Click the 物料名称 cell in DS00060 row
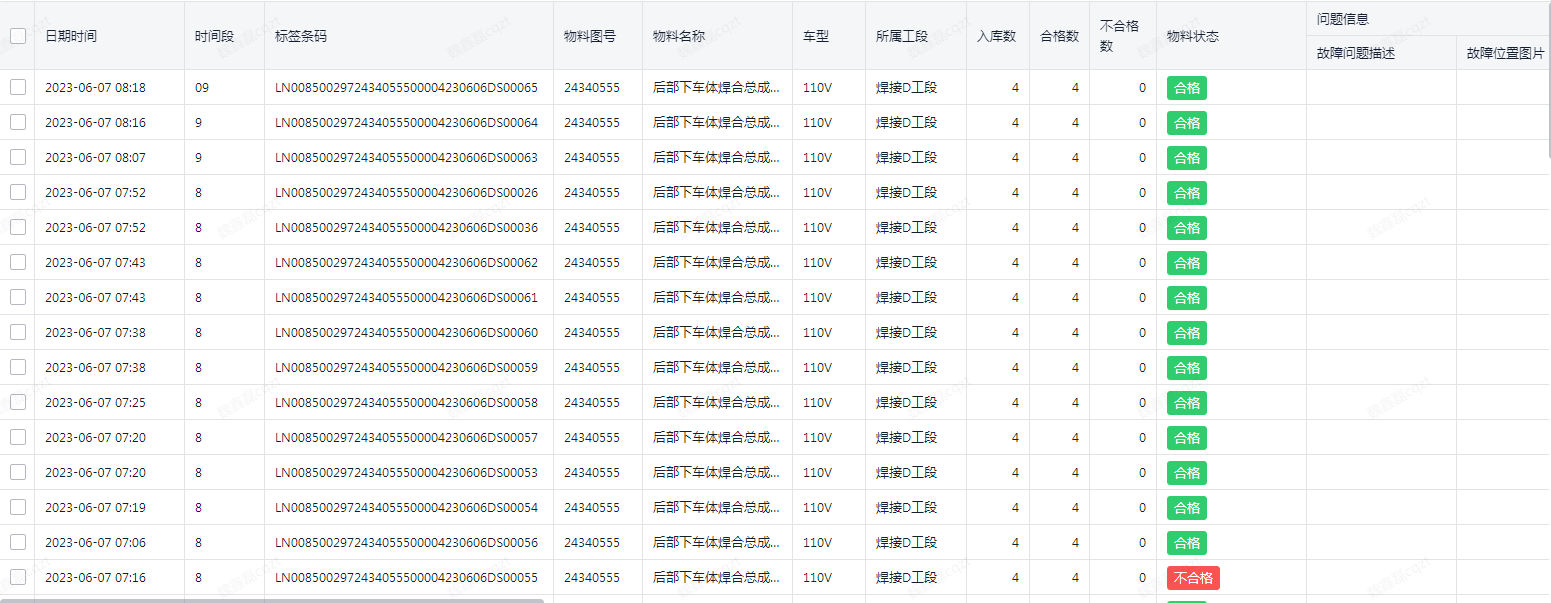Viewport: 1551px width, 603px height. (715, 333)
